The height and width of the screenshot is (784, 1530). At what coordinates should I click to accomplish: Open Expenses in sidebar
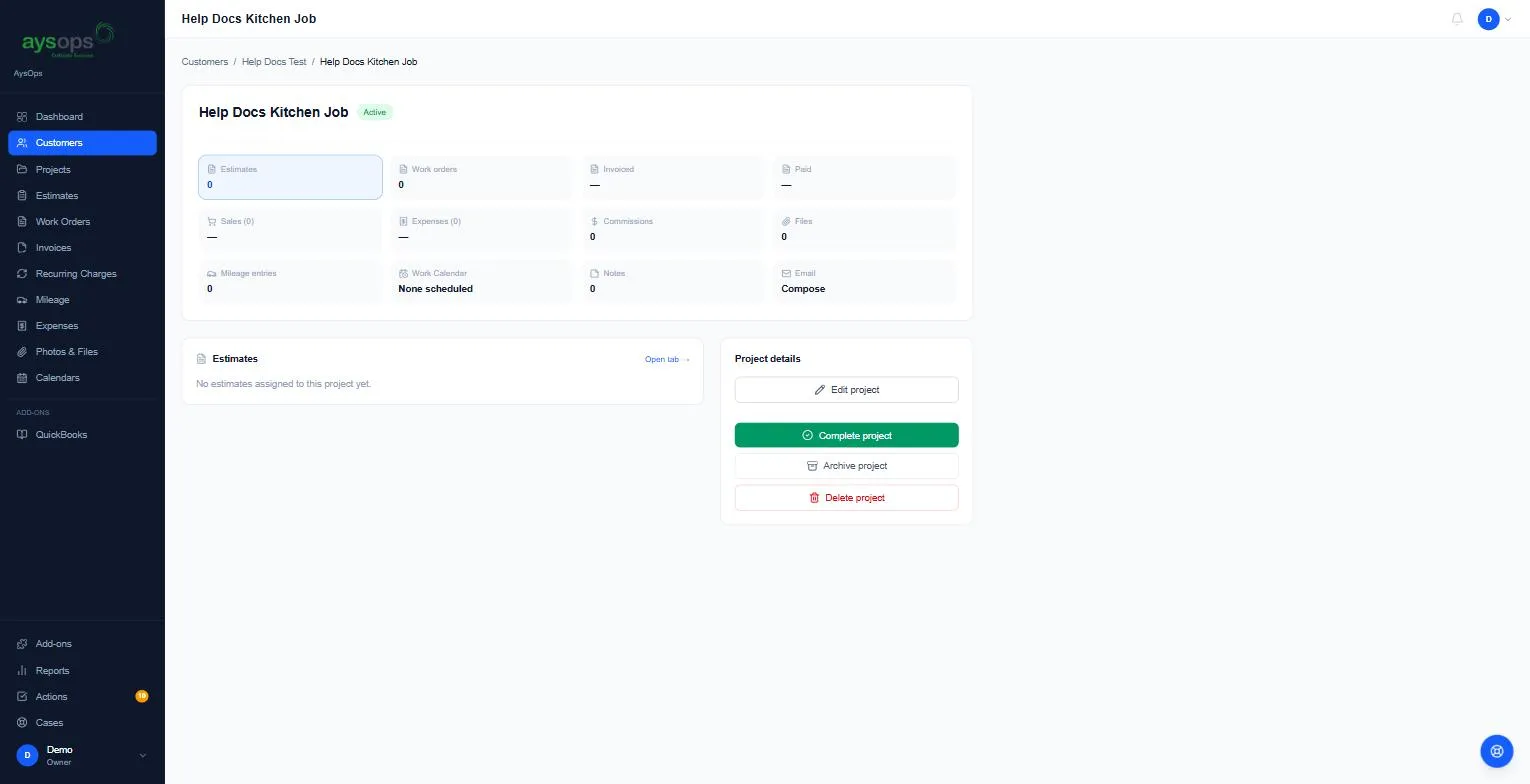click(x=82, y=325)
